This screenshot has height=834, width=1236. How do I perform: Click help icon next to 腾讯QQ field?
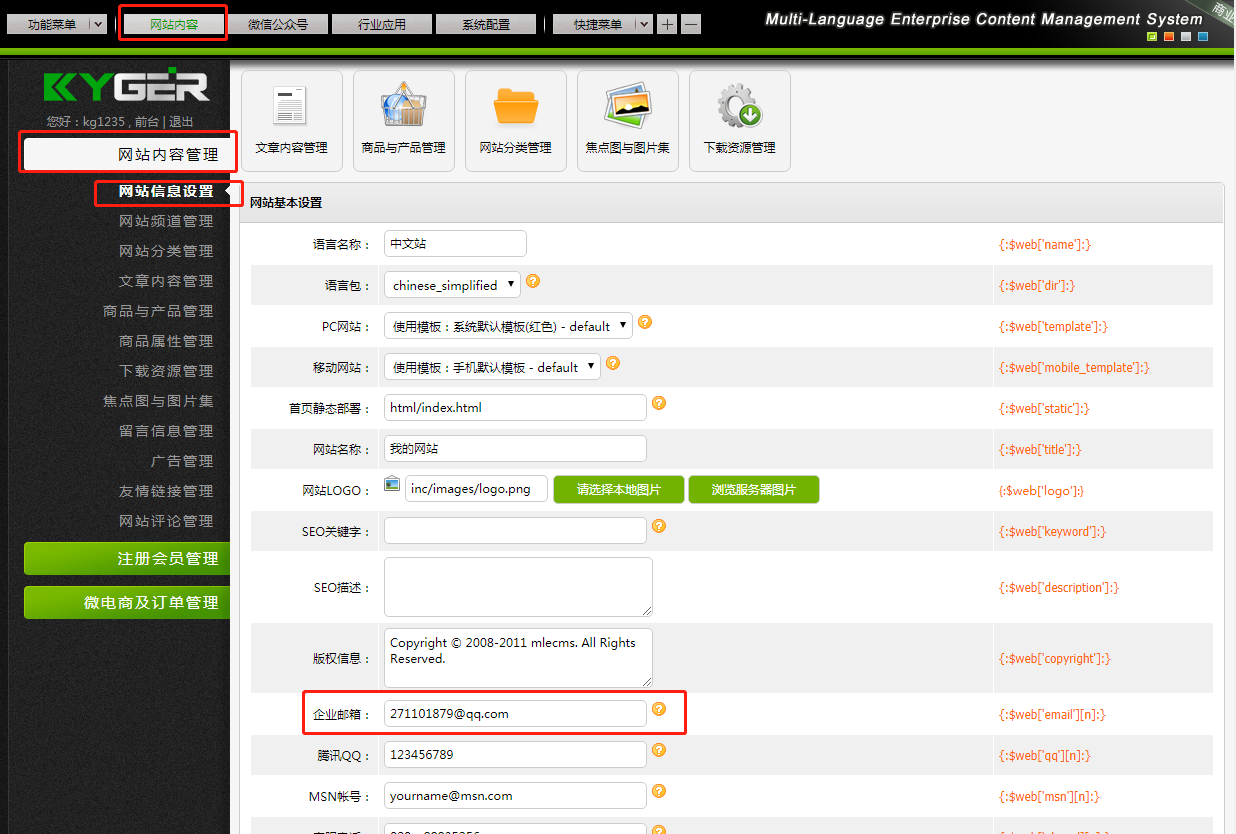[659, 750]
